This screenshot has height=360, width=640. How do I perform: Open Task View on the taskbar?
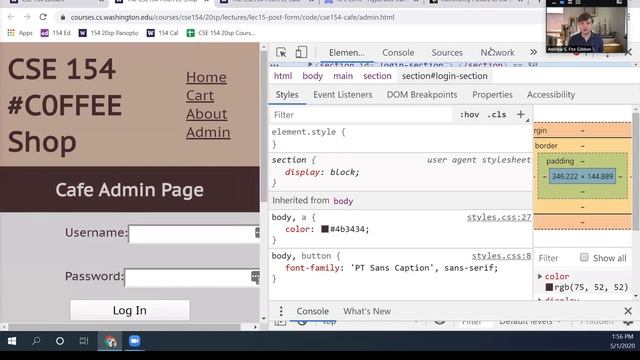[84, 341]
